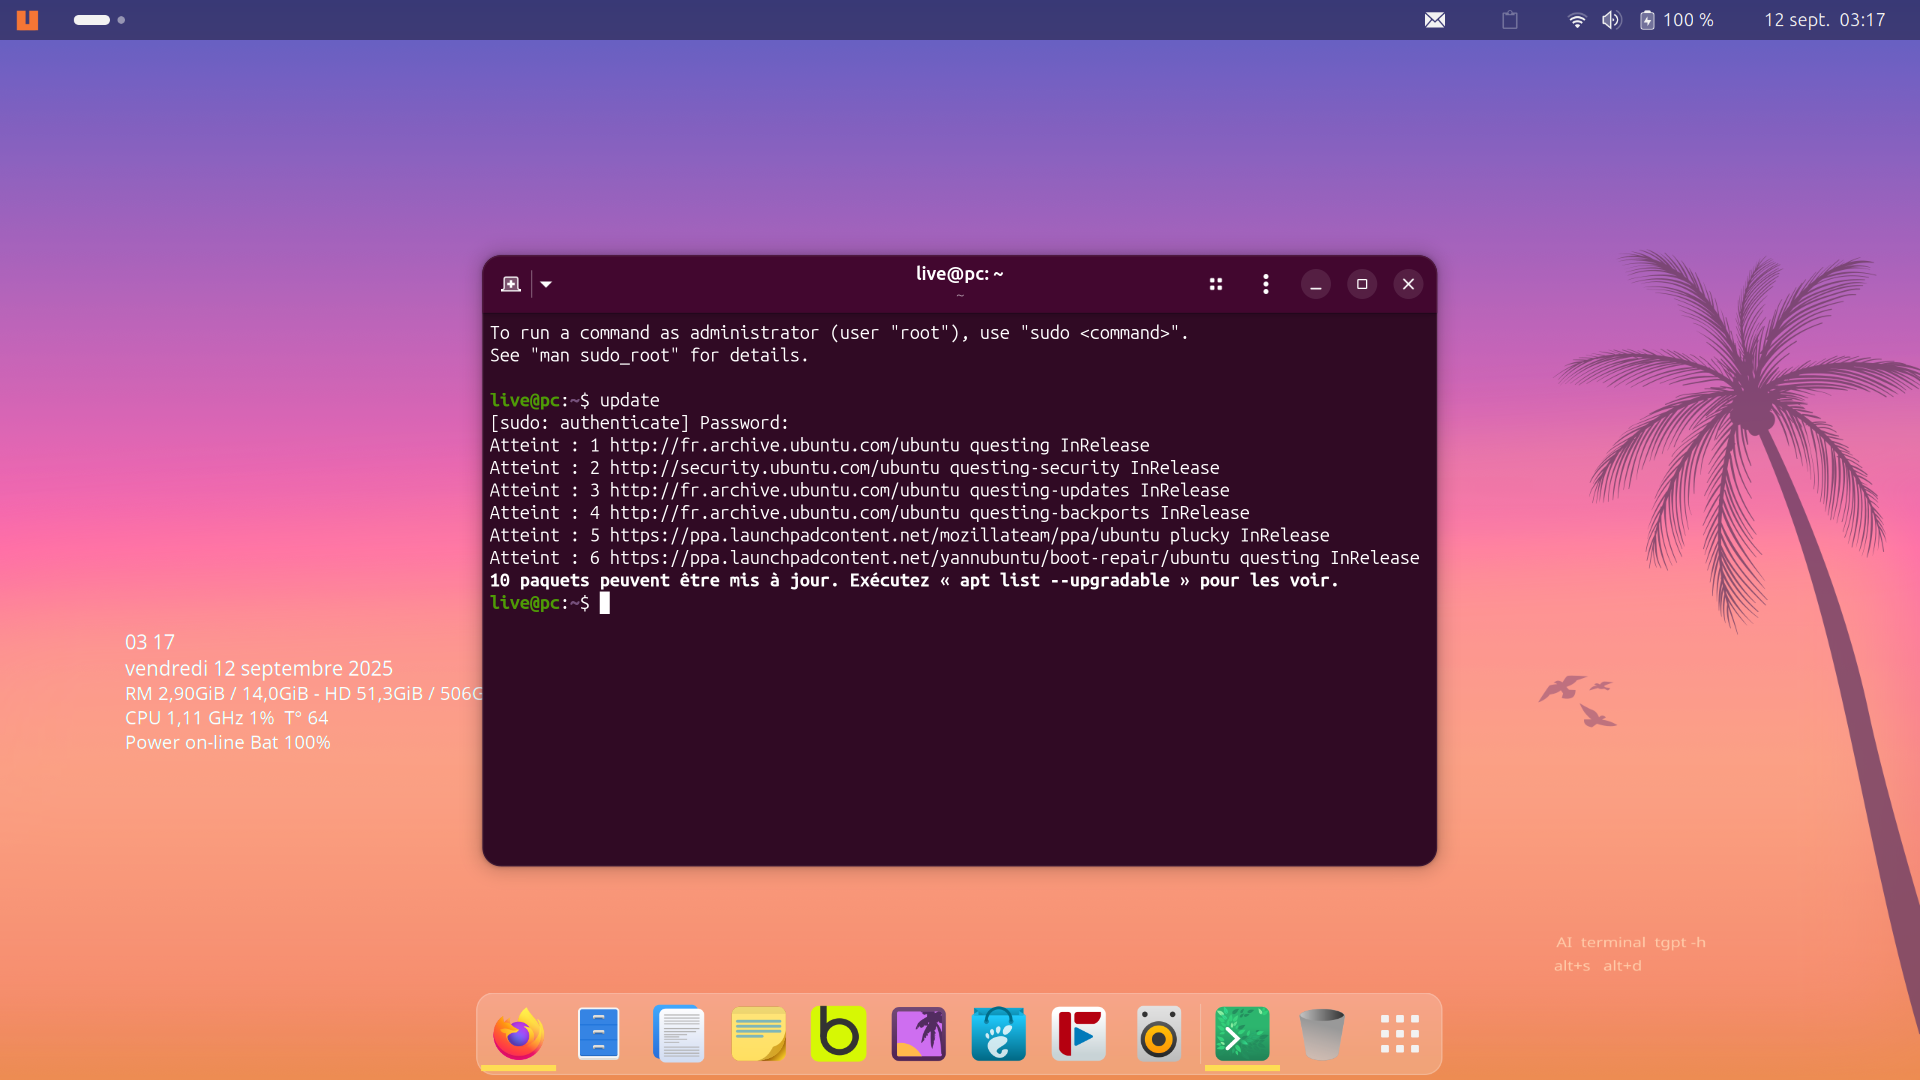Image resolution: width=1920 pixels, height=1080 pixels.
Task: Open system menu via volume icon
Action: click(x=1611, y=20)
